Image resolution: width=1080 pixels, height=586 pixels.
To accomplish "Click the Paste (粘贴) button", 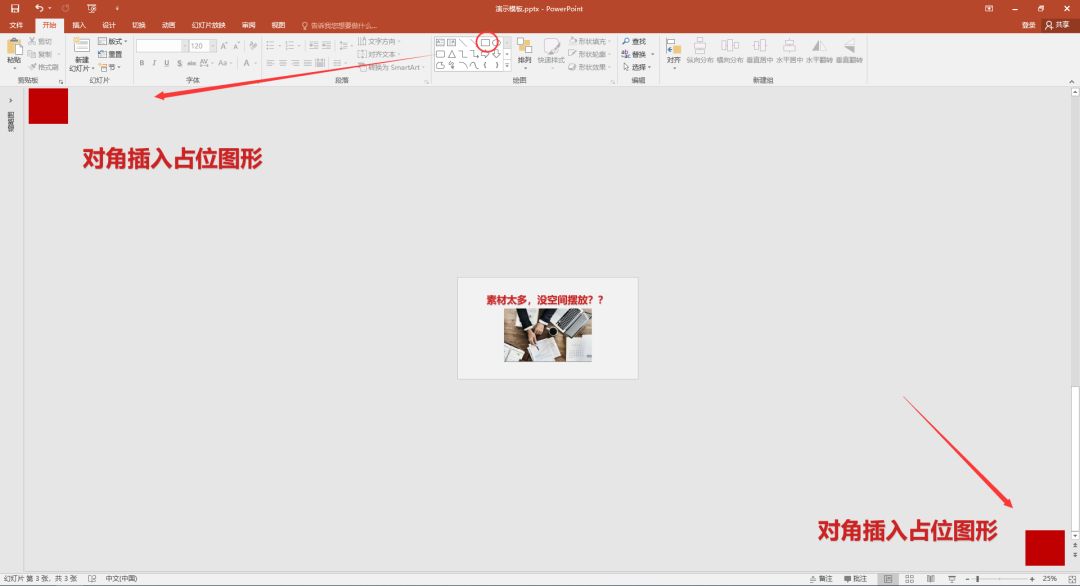I will click(14, 53).
